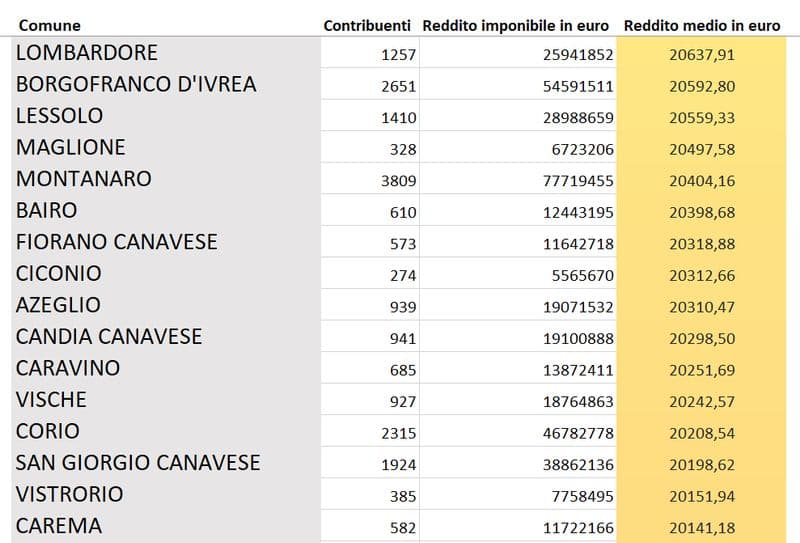Click the Reddito imponibile in euro header

(516, 25)
